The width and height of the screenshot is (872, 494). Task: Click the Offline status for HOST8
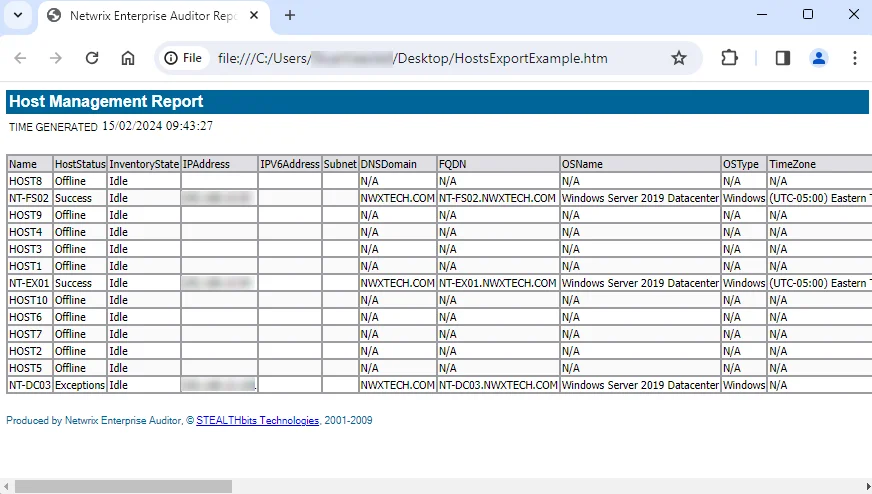[80, 181]
